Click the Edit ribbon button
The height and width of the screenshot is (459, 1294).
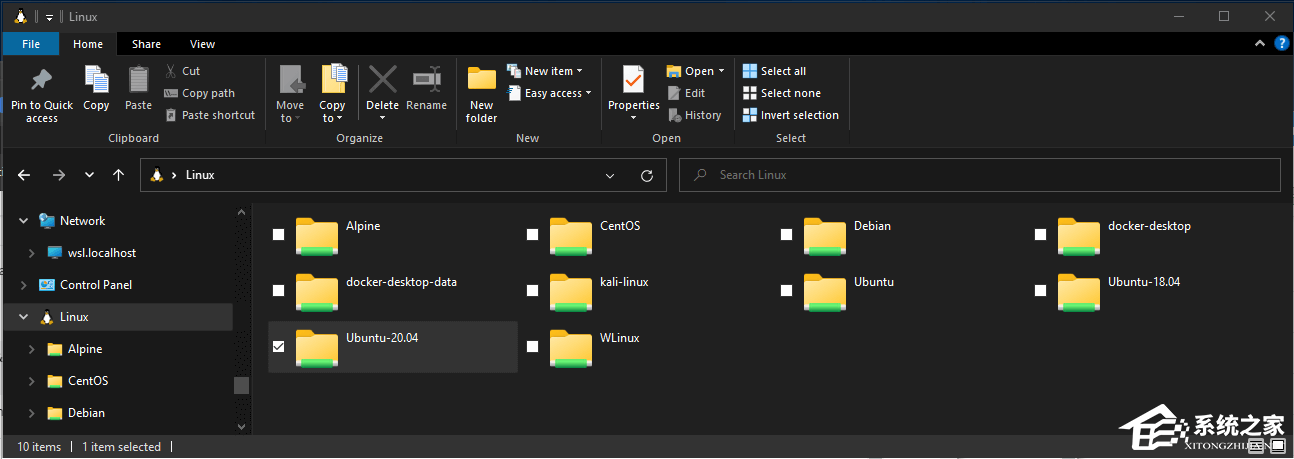click(x=686, y=93)
